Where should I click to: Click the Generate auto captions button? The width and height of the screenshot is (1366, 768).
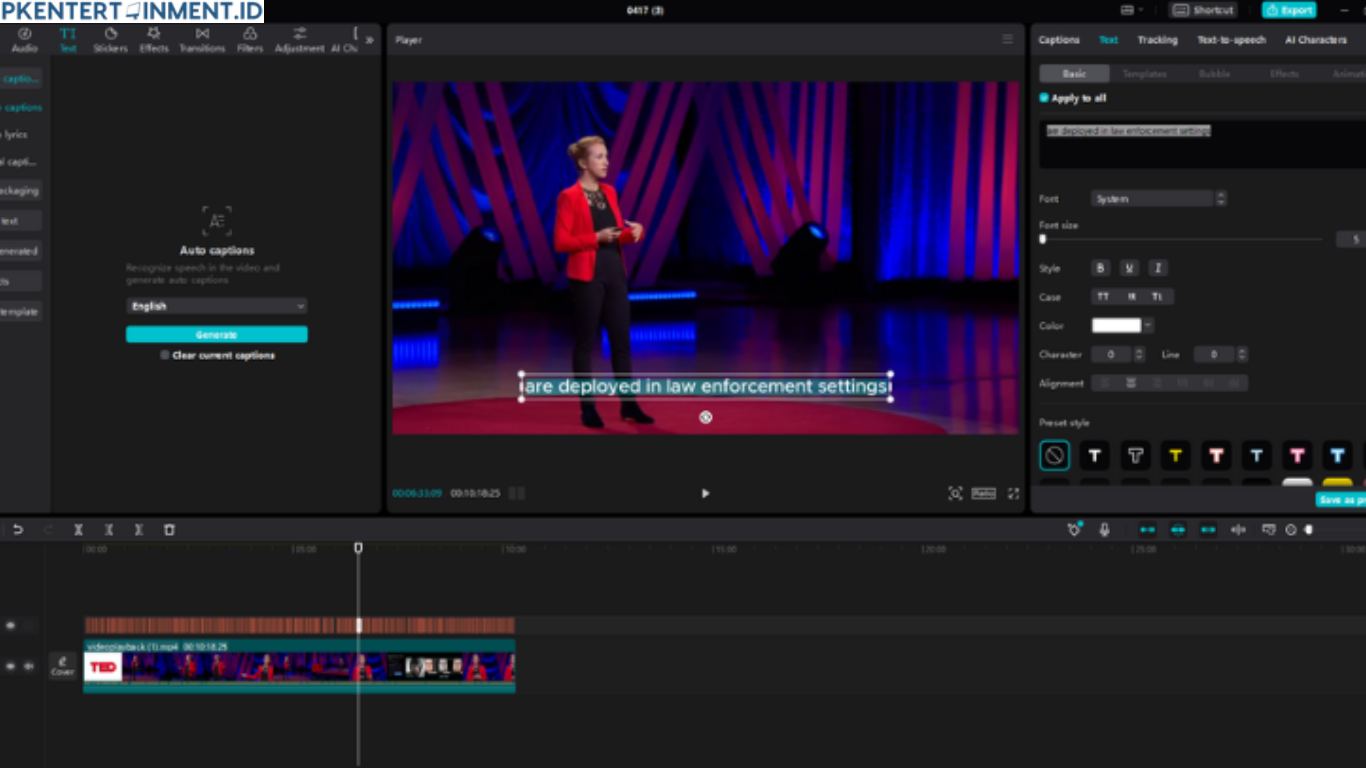point(216,335)
